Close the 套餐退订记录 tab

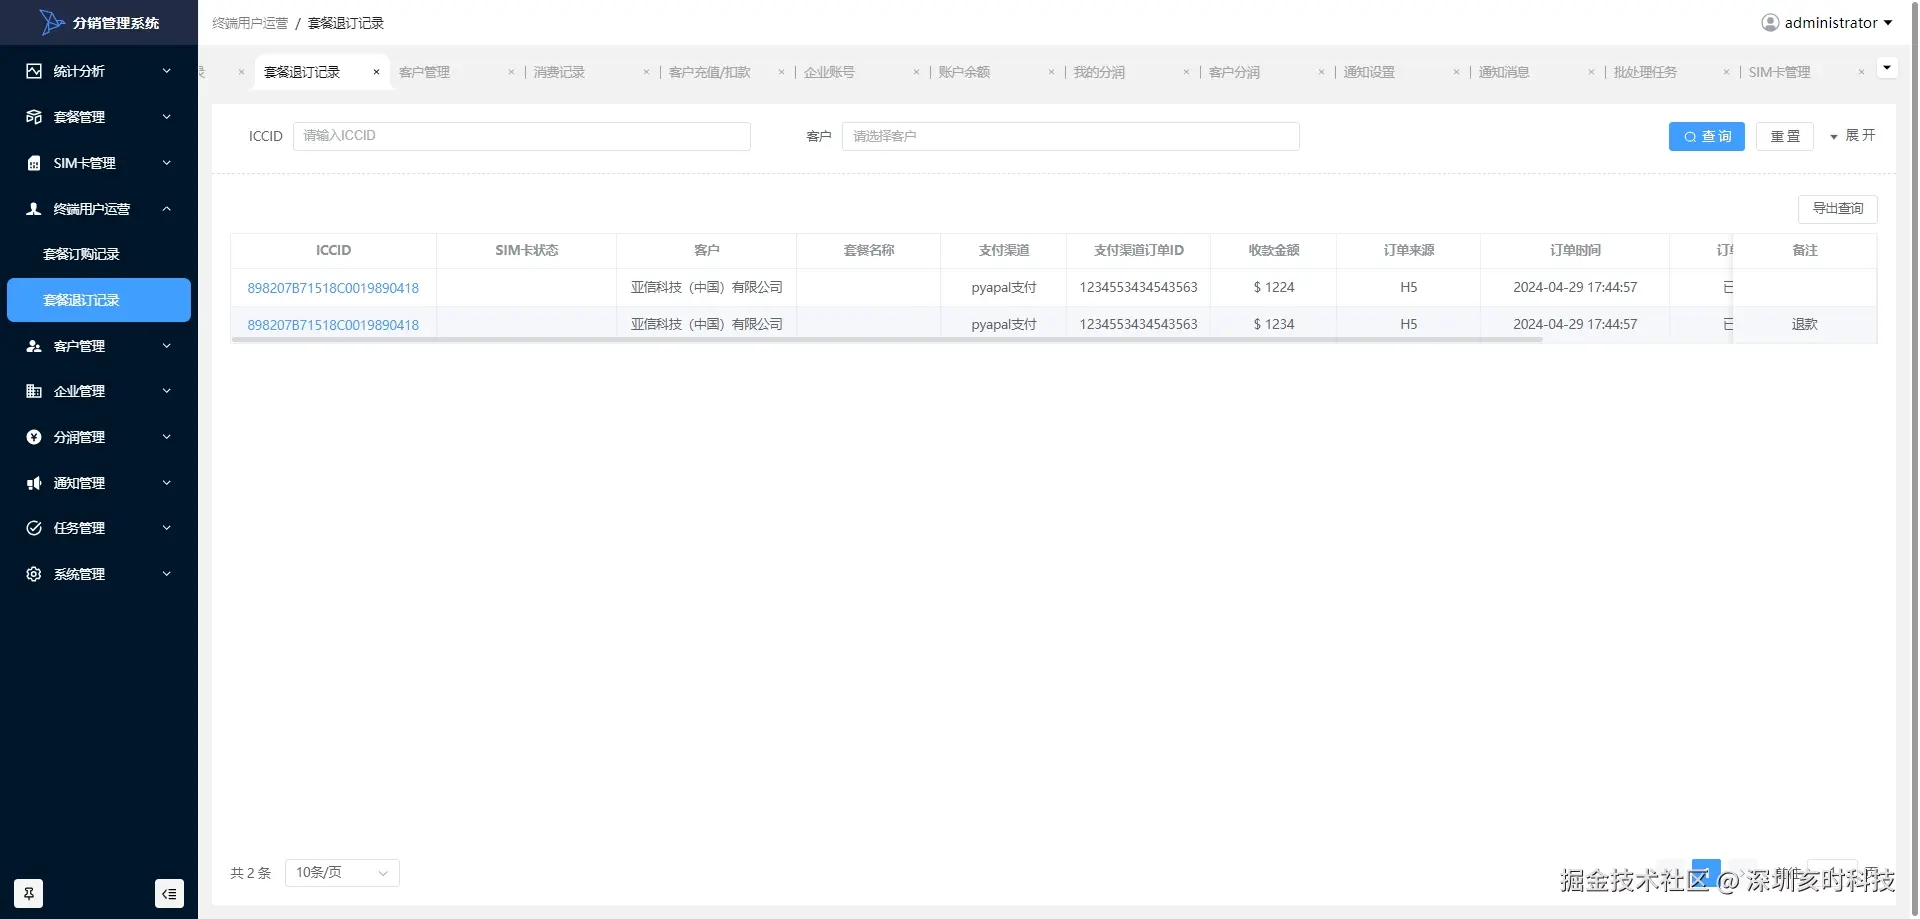click(x=376, y=72)
